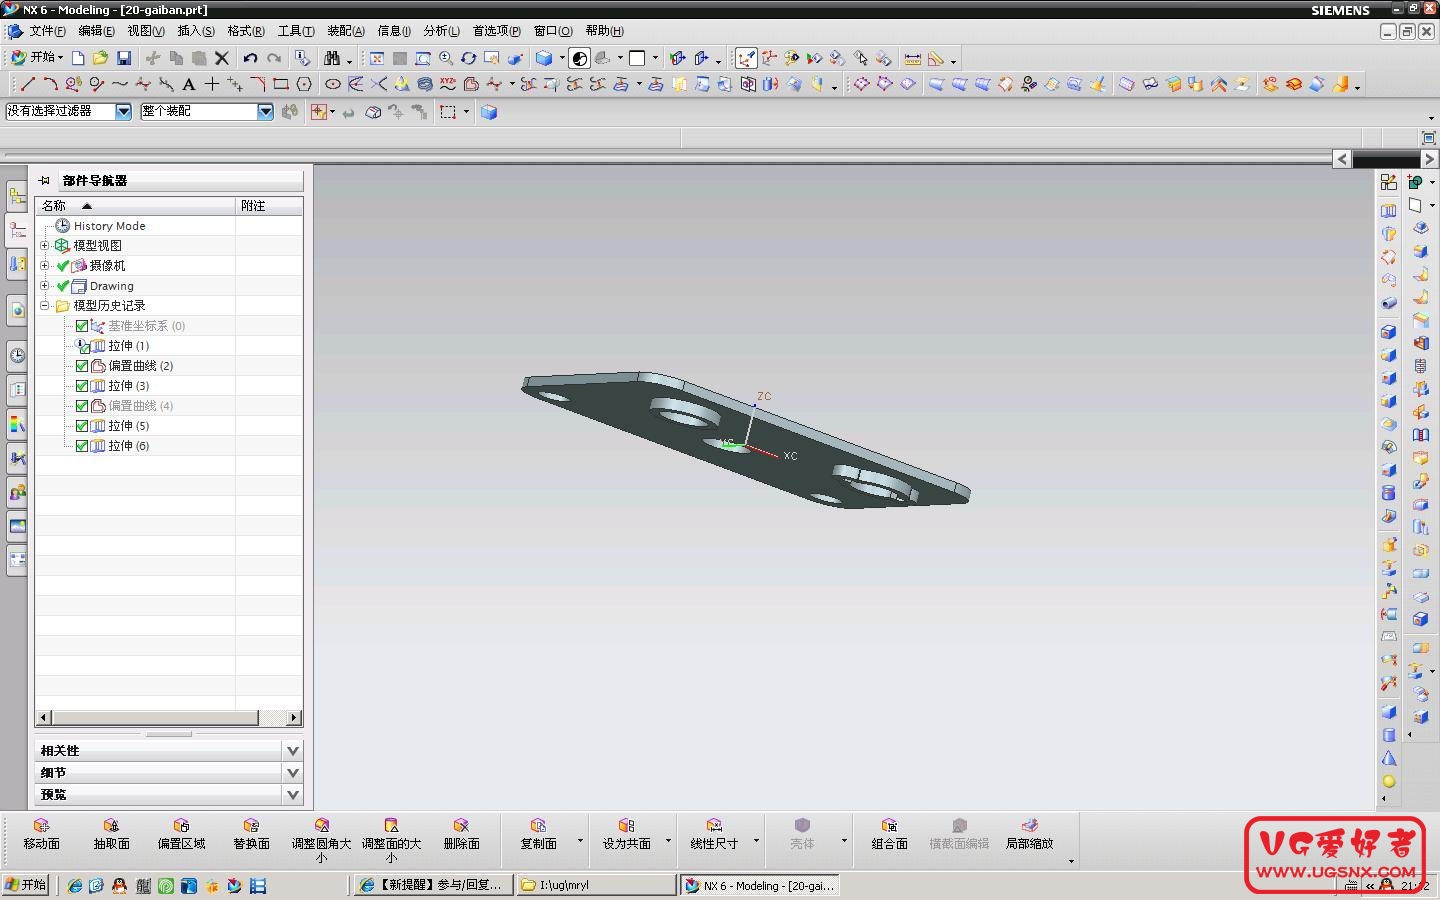This screenshot has width=1440, height=900.
Task: Toggle checkbox for 基准坐标系 (0)
Action: pyautogui.click(x=82, y=326)
